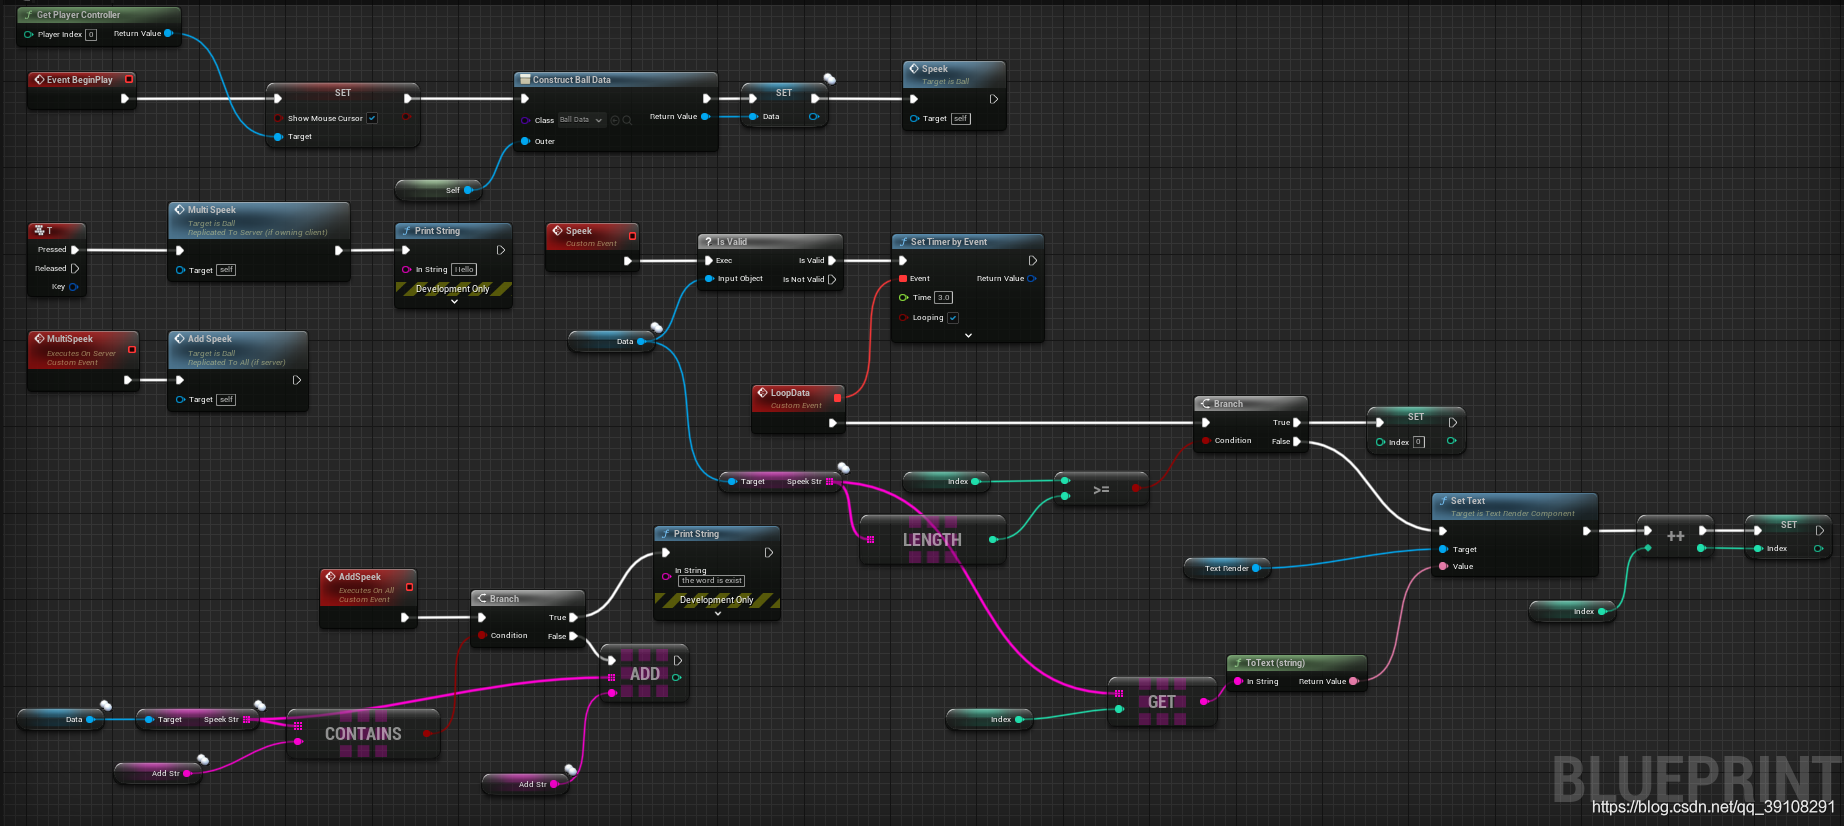
Task: Click the Speek custom event node title
Action: pyautogui.click(x=578, y=231)
